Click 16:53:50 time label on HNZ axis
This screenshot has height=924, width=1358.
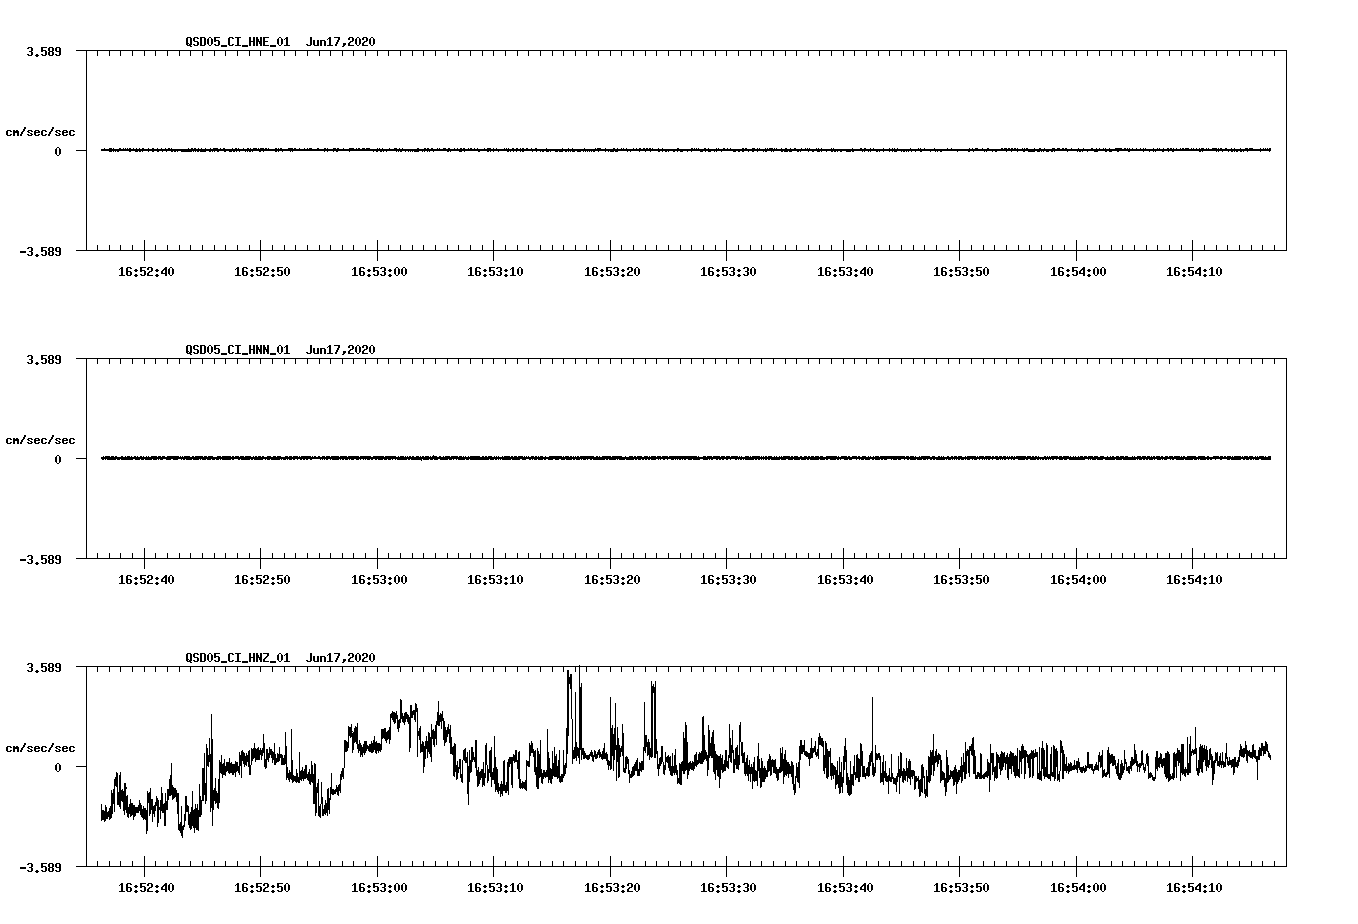(x=961, y=888)
